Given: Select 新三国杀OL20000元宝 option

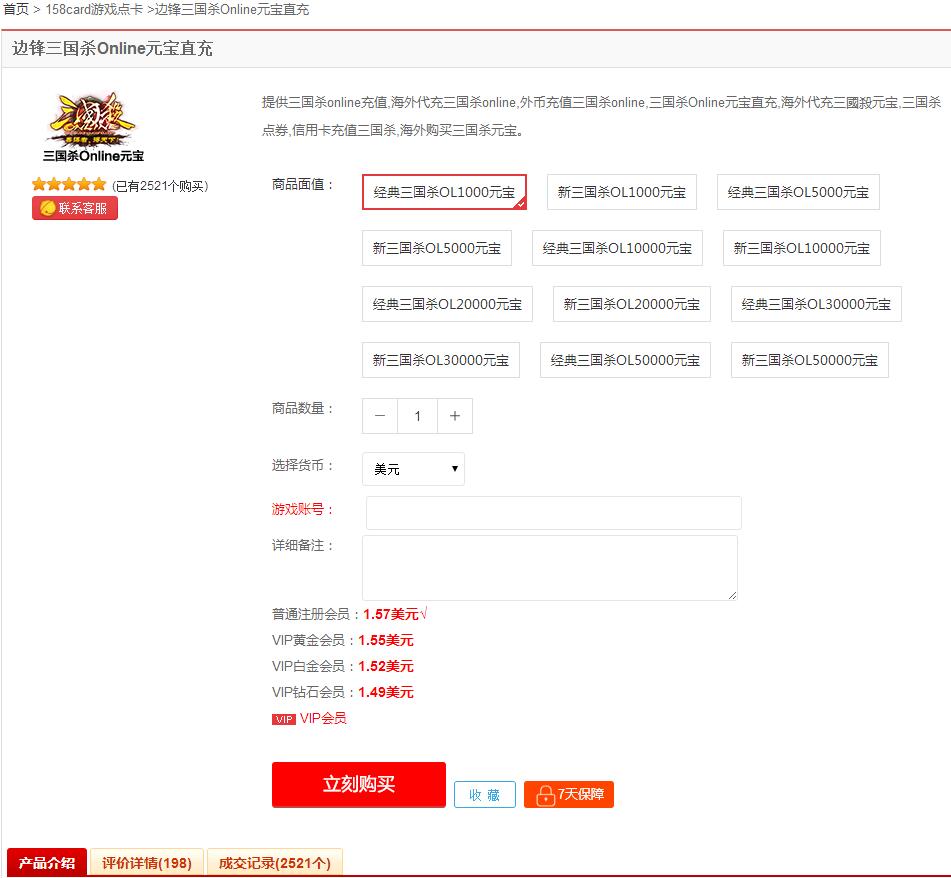Looking at the screenshot, I should click(x=631, y=304).
